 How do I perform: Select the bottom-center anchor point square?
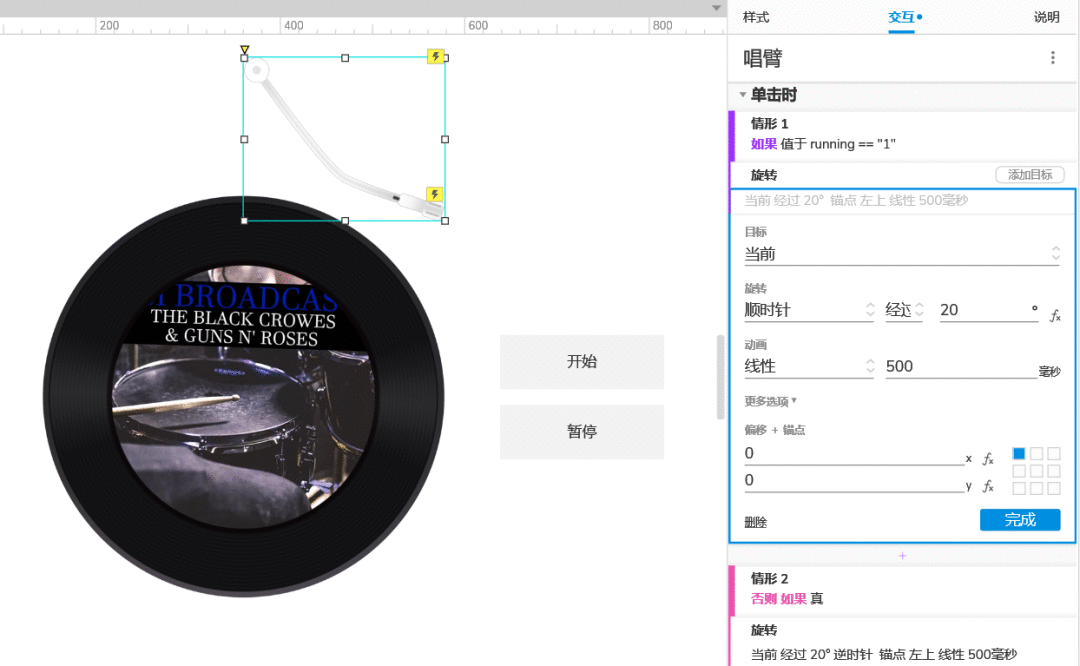point(1037,488)
